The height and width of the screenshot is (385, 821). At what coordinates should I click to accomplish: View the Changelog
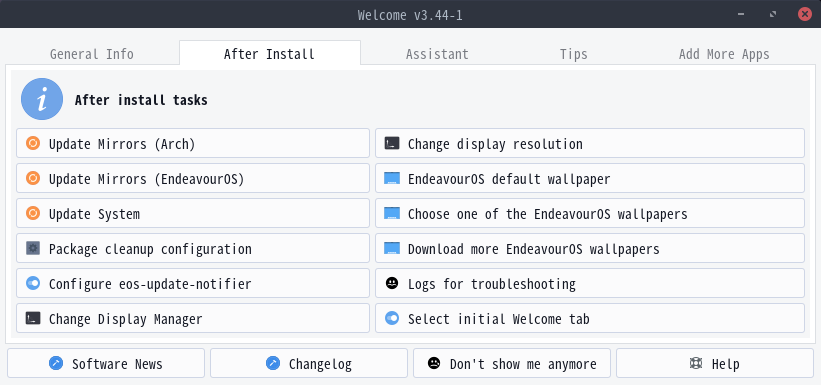[x=309, y=363]
